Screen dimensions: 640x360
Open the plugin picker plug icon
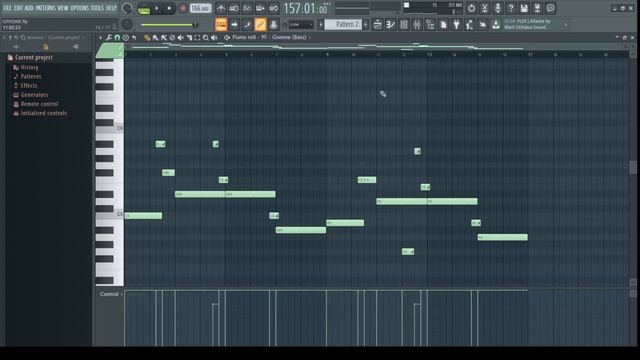pos(456,24)
